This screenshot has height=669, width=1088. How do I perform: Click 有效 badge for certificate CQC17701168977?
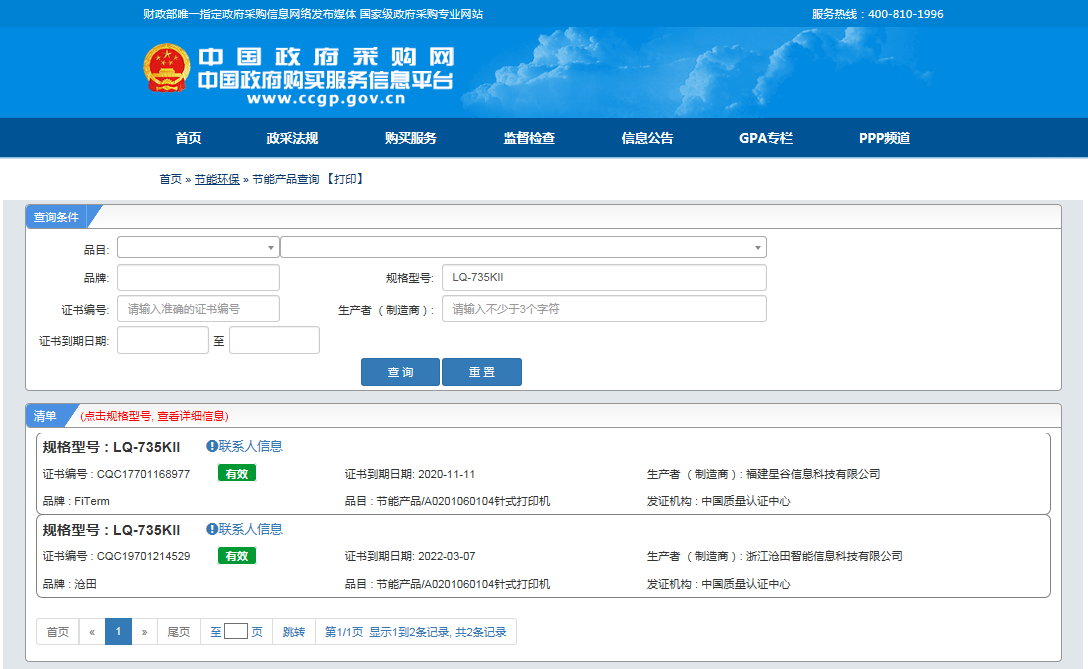[x=237, y=473]
